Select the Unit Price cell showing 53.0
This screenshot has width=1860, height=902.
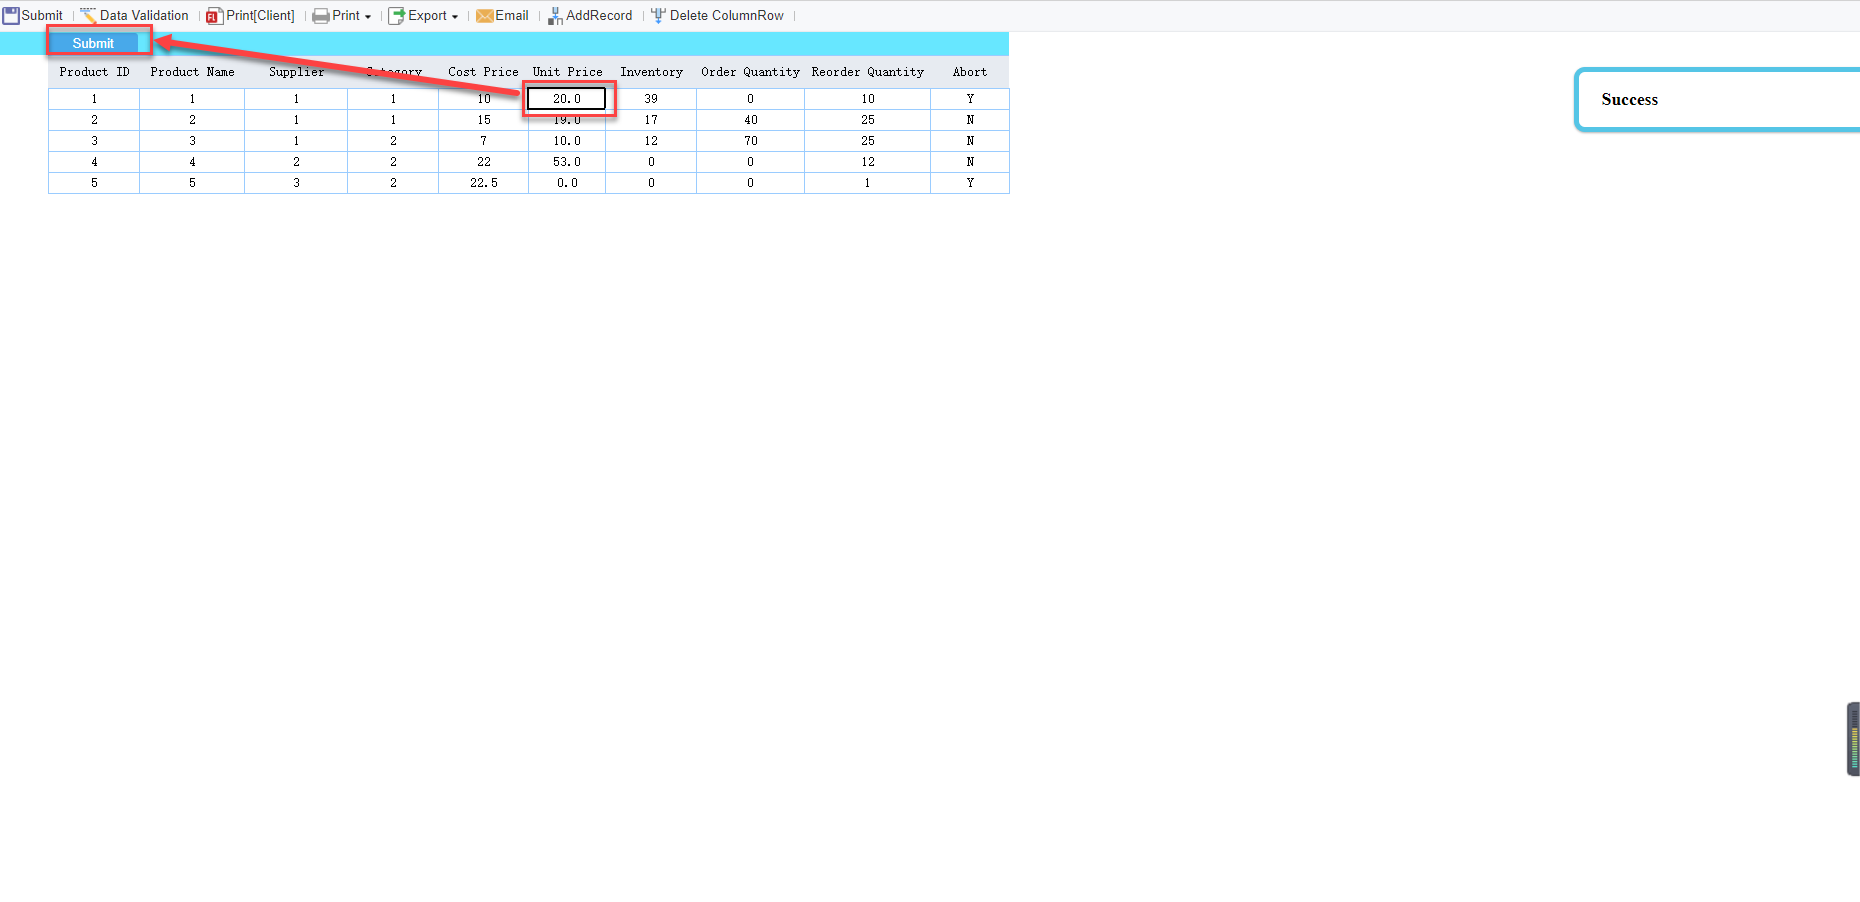tap(567, 162)
